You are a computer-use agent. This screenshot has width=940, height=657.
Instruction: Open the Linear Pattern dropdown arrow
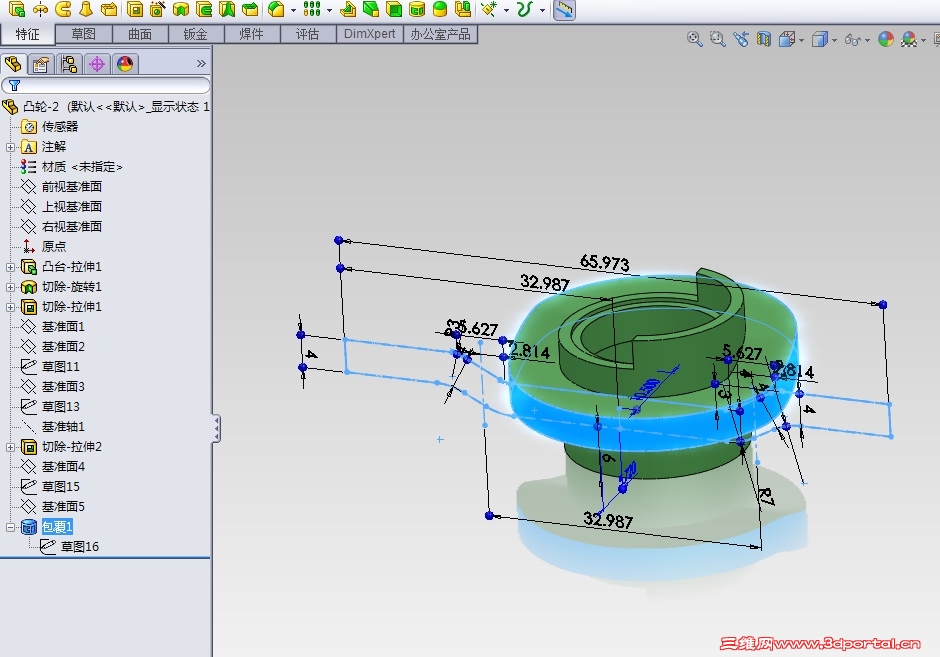pos(329,10)
